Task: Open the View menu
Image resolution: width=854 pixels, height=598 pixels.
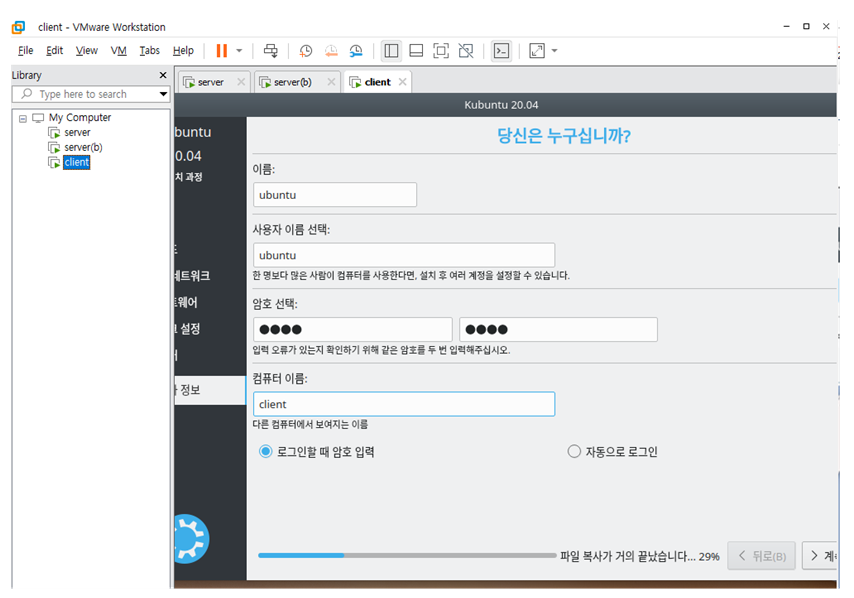Action: click(x=87, y=51)
